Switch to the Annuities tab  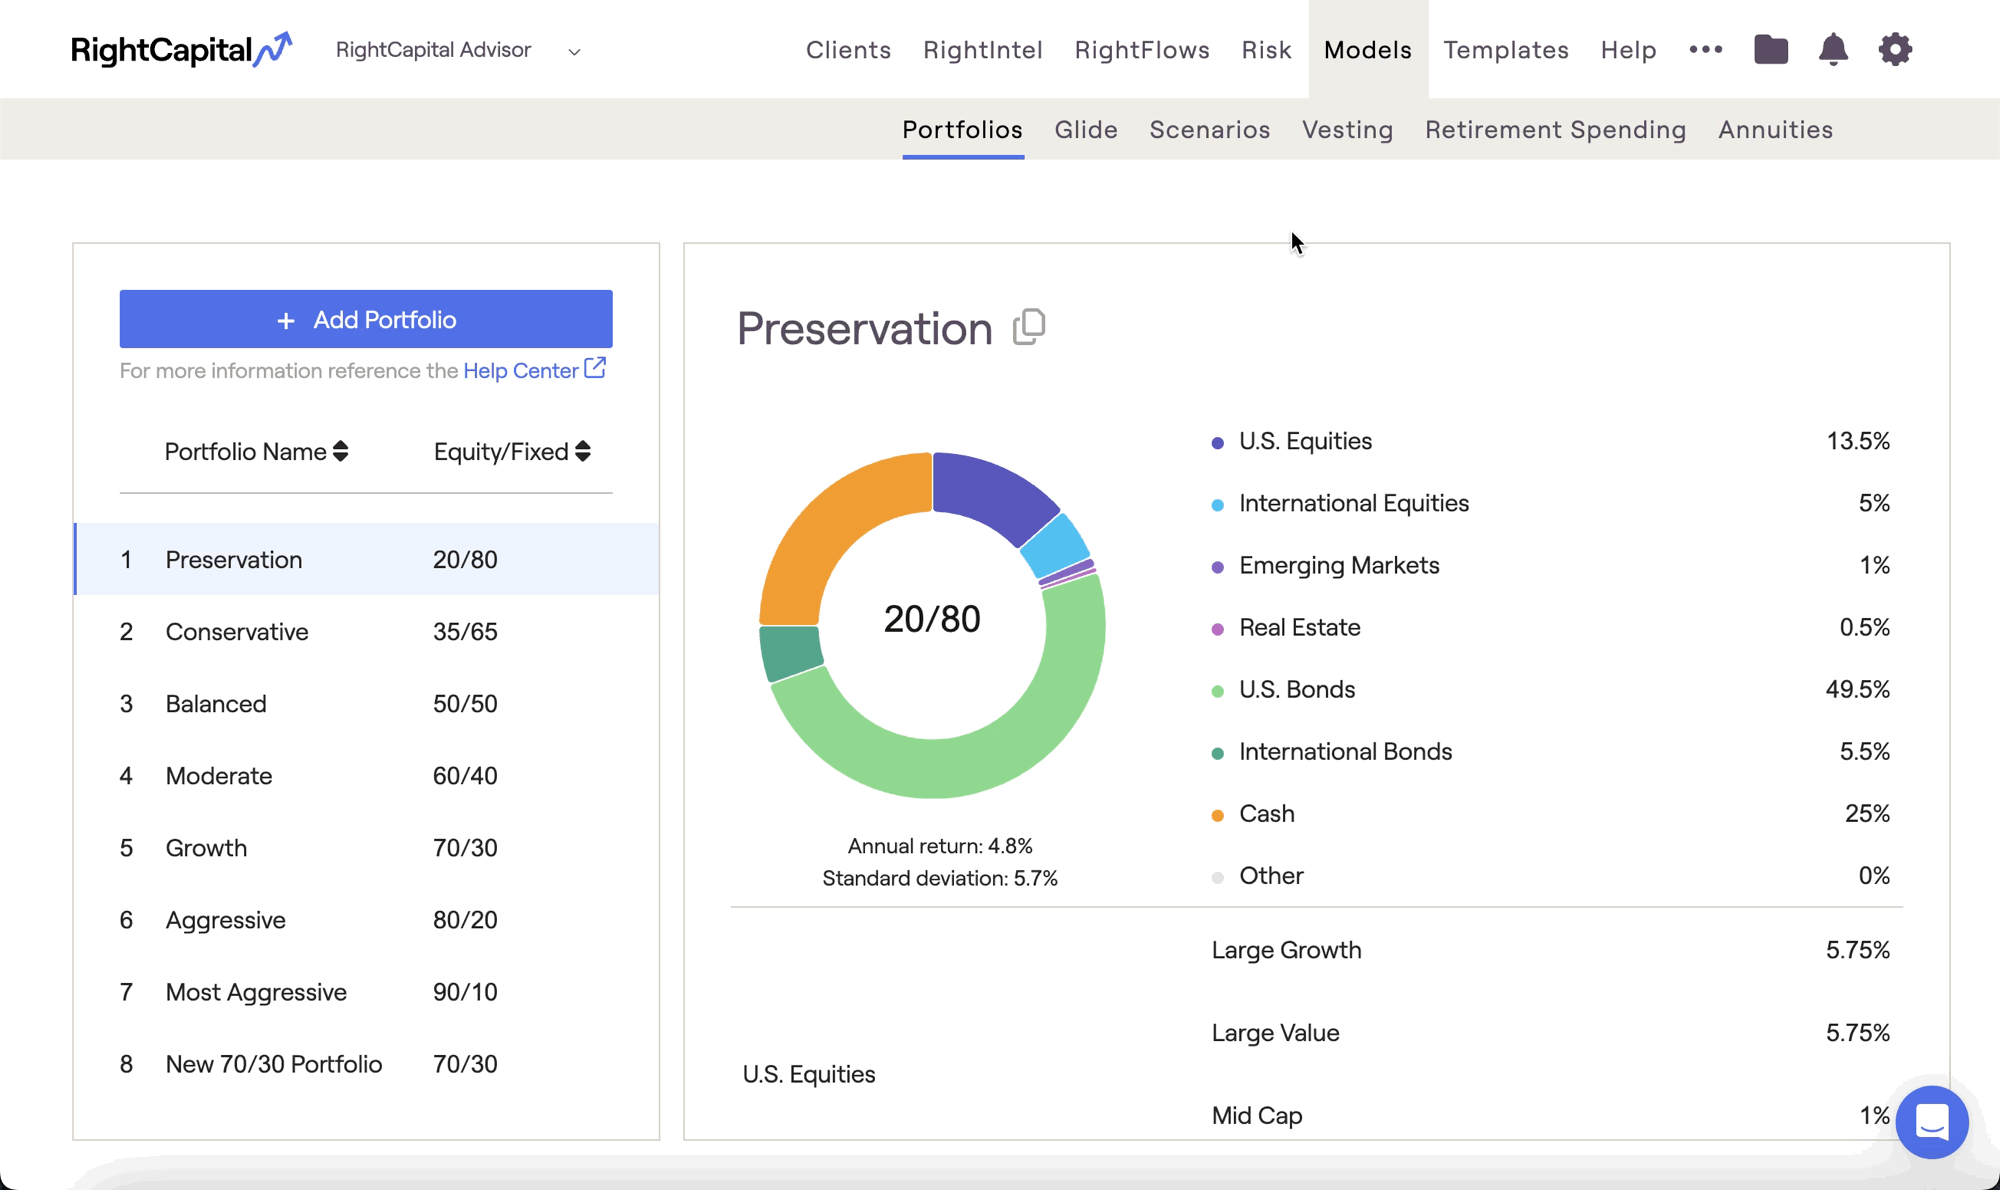point(1775,130)
